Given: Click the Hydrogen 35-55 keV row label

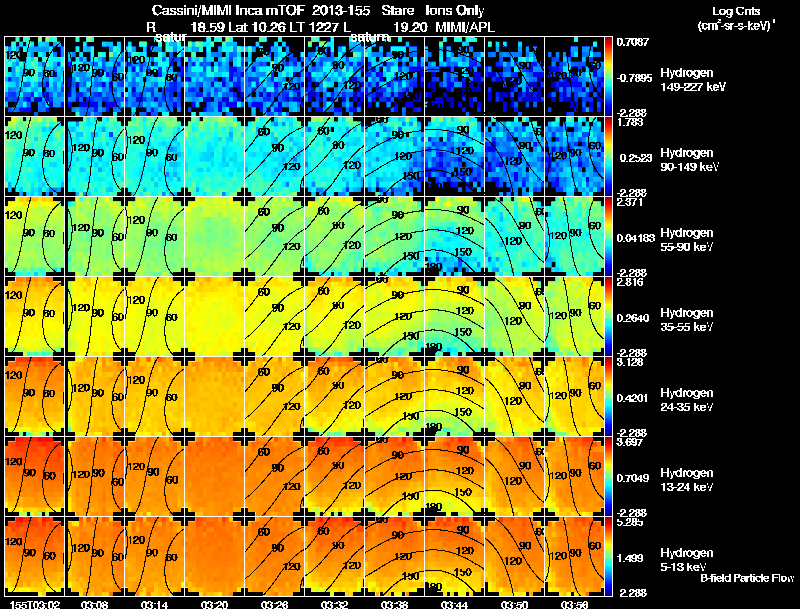Looking at the screenshot, I should pyautogui.click(x=687, y=320).
